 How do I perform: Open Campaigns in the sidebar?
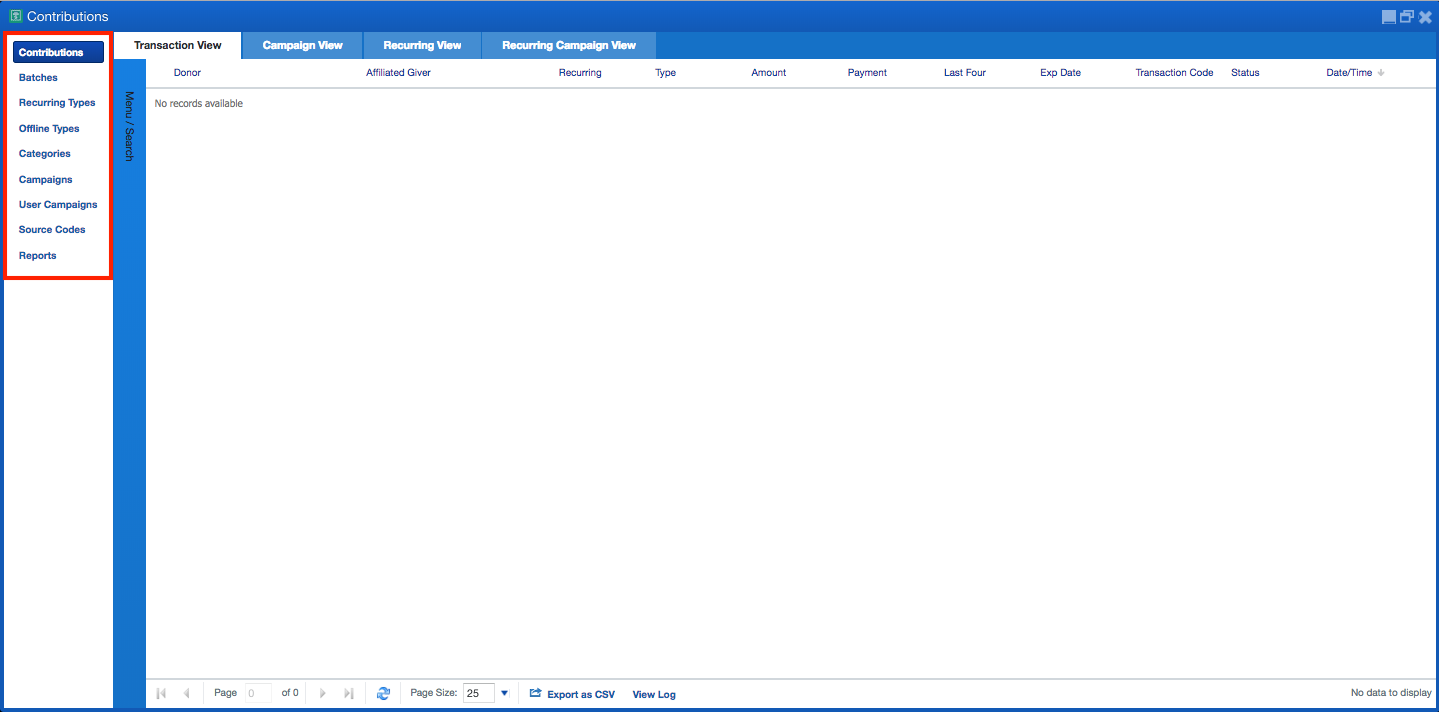coord(46,179)
